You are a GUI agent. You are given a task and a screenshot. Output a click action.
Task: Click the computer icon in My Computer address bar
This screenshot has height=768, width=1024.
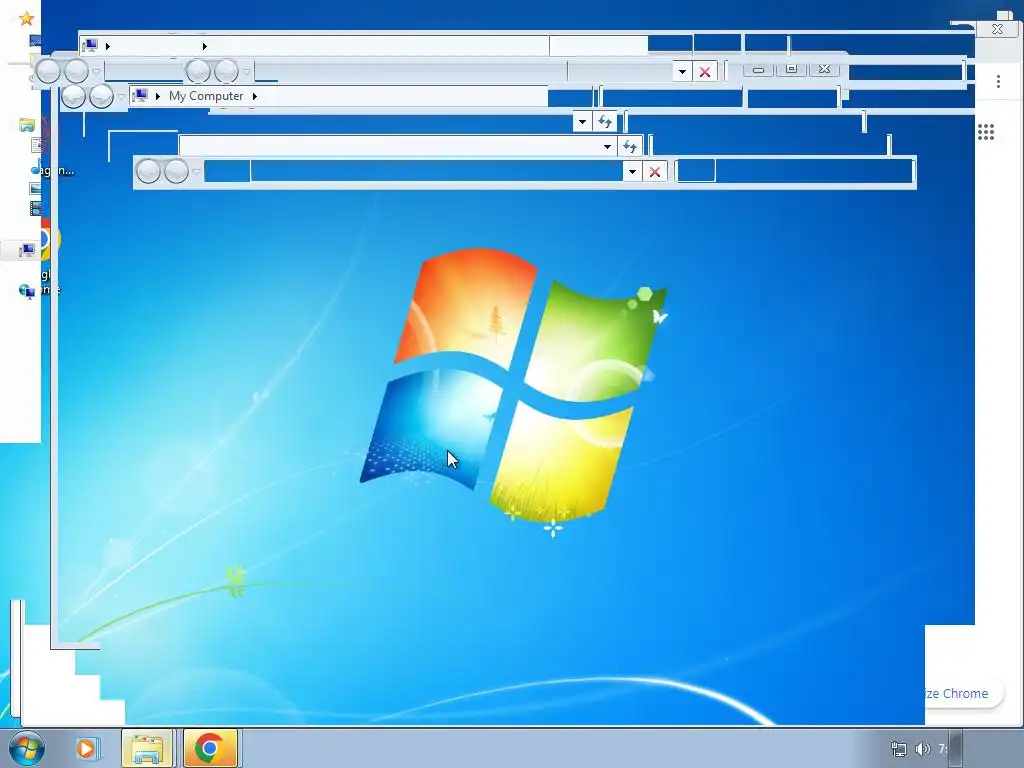pos(140,95)
